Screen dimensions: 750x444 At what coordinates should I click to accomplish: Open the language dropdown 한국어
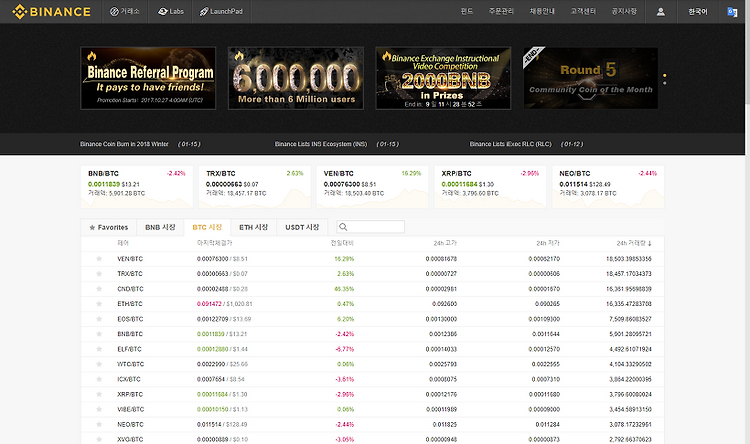click(x=697, y=11)
